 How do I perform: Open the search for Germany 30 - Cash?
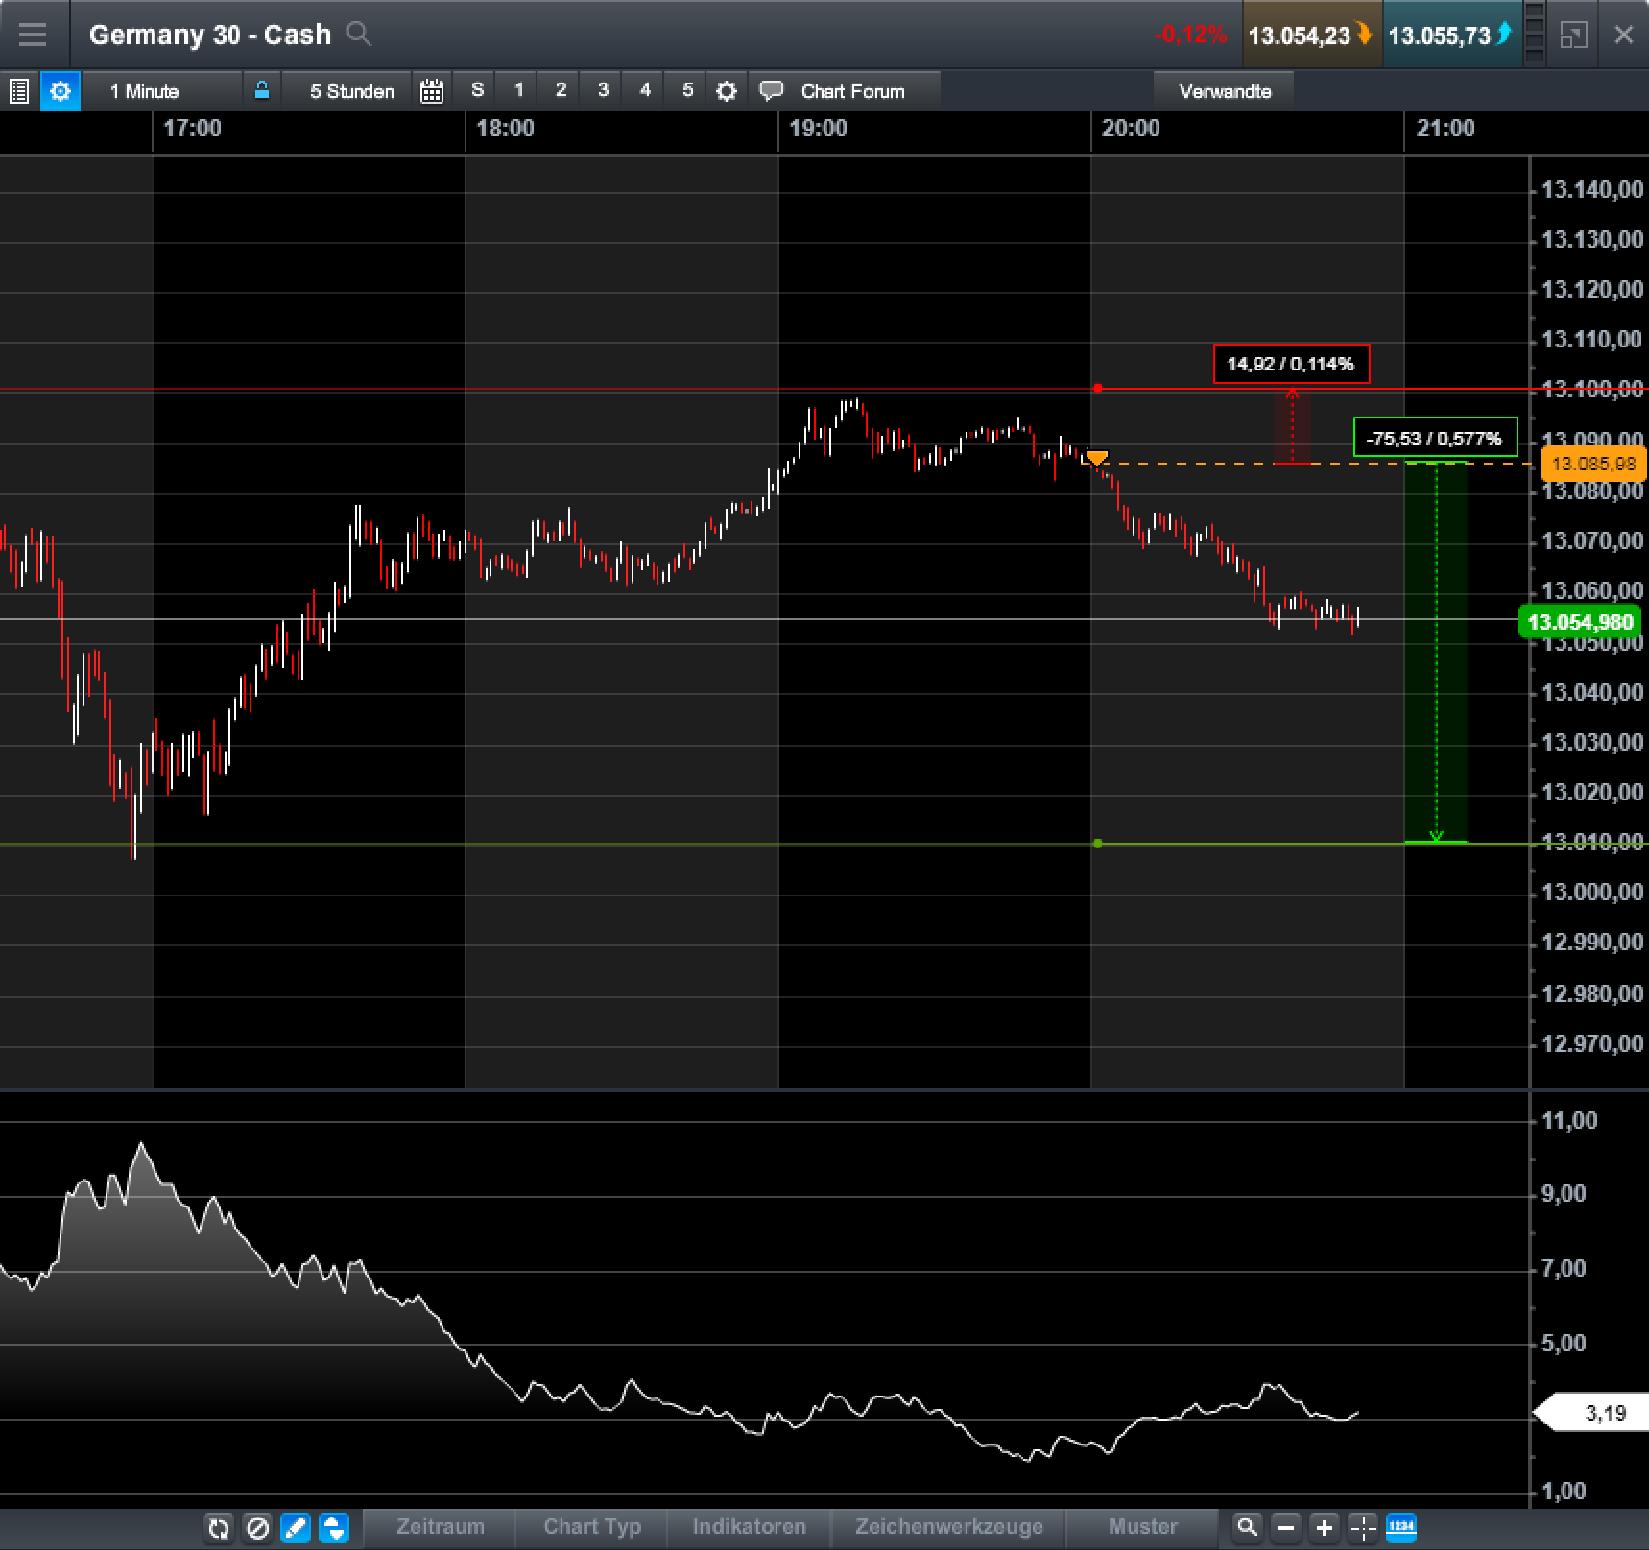[x=359, y=34]
